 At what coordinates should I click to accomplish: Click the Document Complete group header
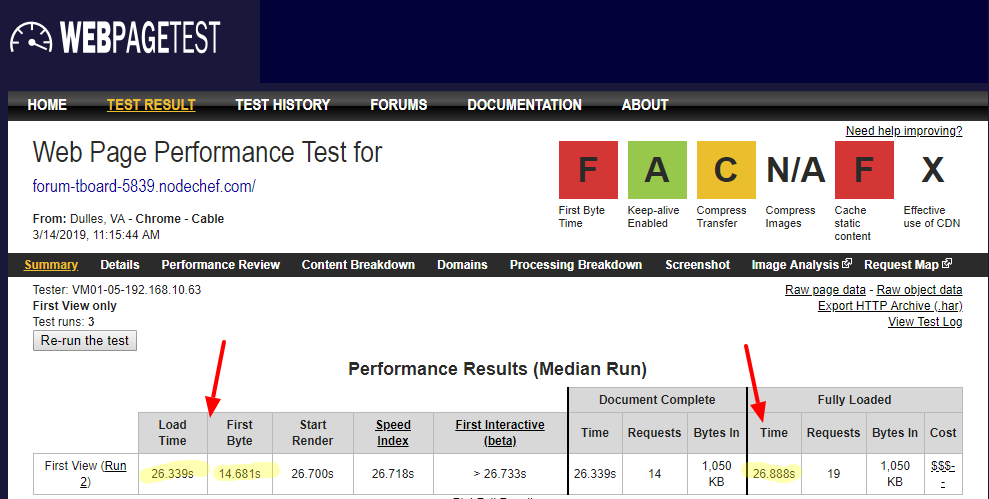tap(657, 400)
